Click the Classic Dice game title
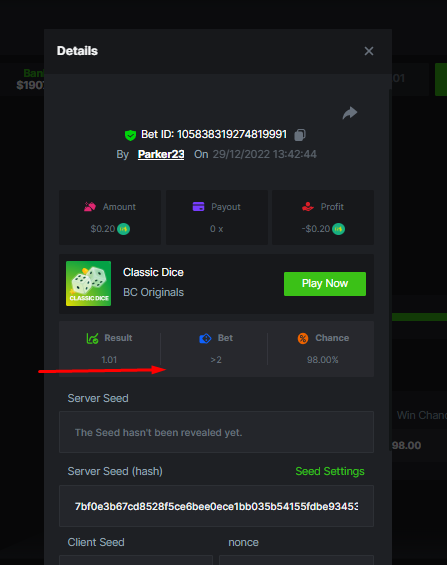The width and height of the screenshot is (447, 565). [x=153, y=272]
